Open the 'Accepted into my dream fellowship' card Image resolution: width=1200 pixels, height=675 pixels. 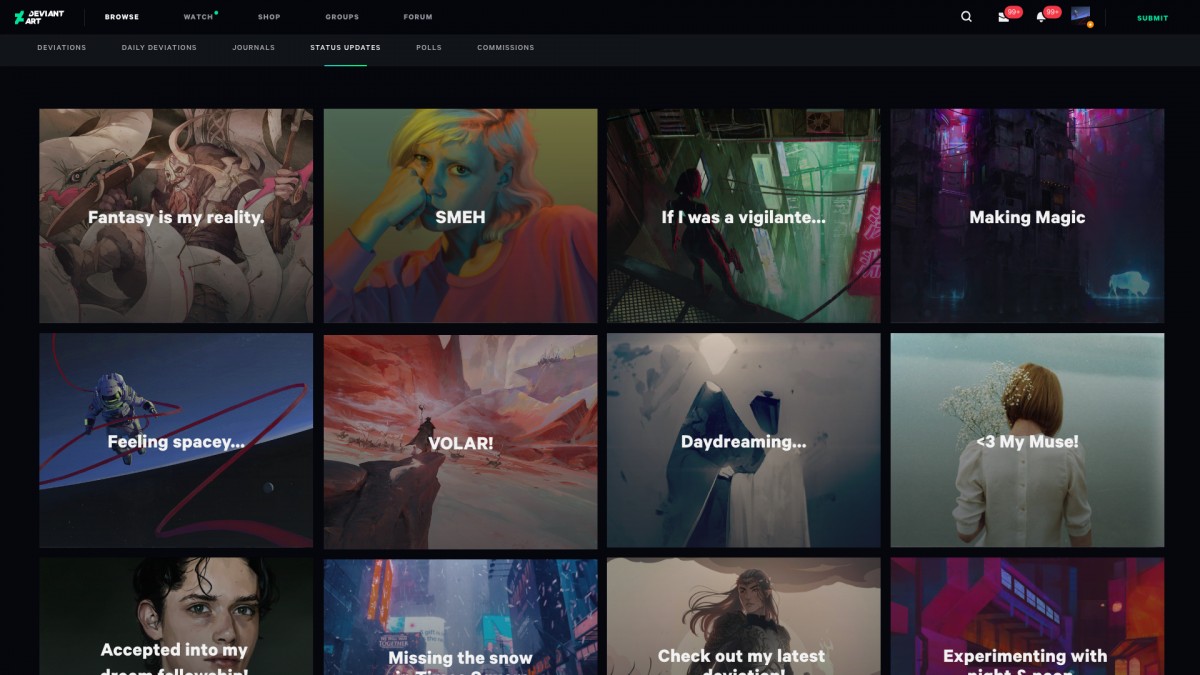[x=176, y=616]
